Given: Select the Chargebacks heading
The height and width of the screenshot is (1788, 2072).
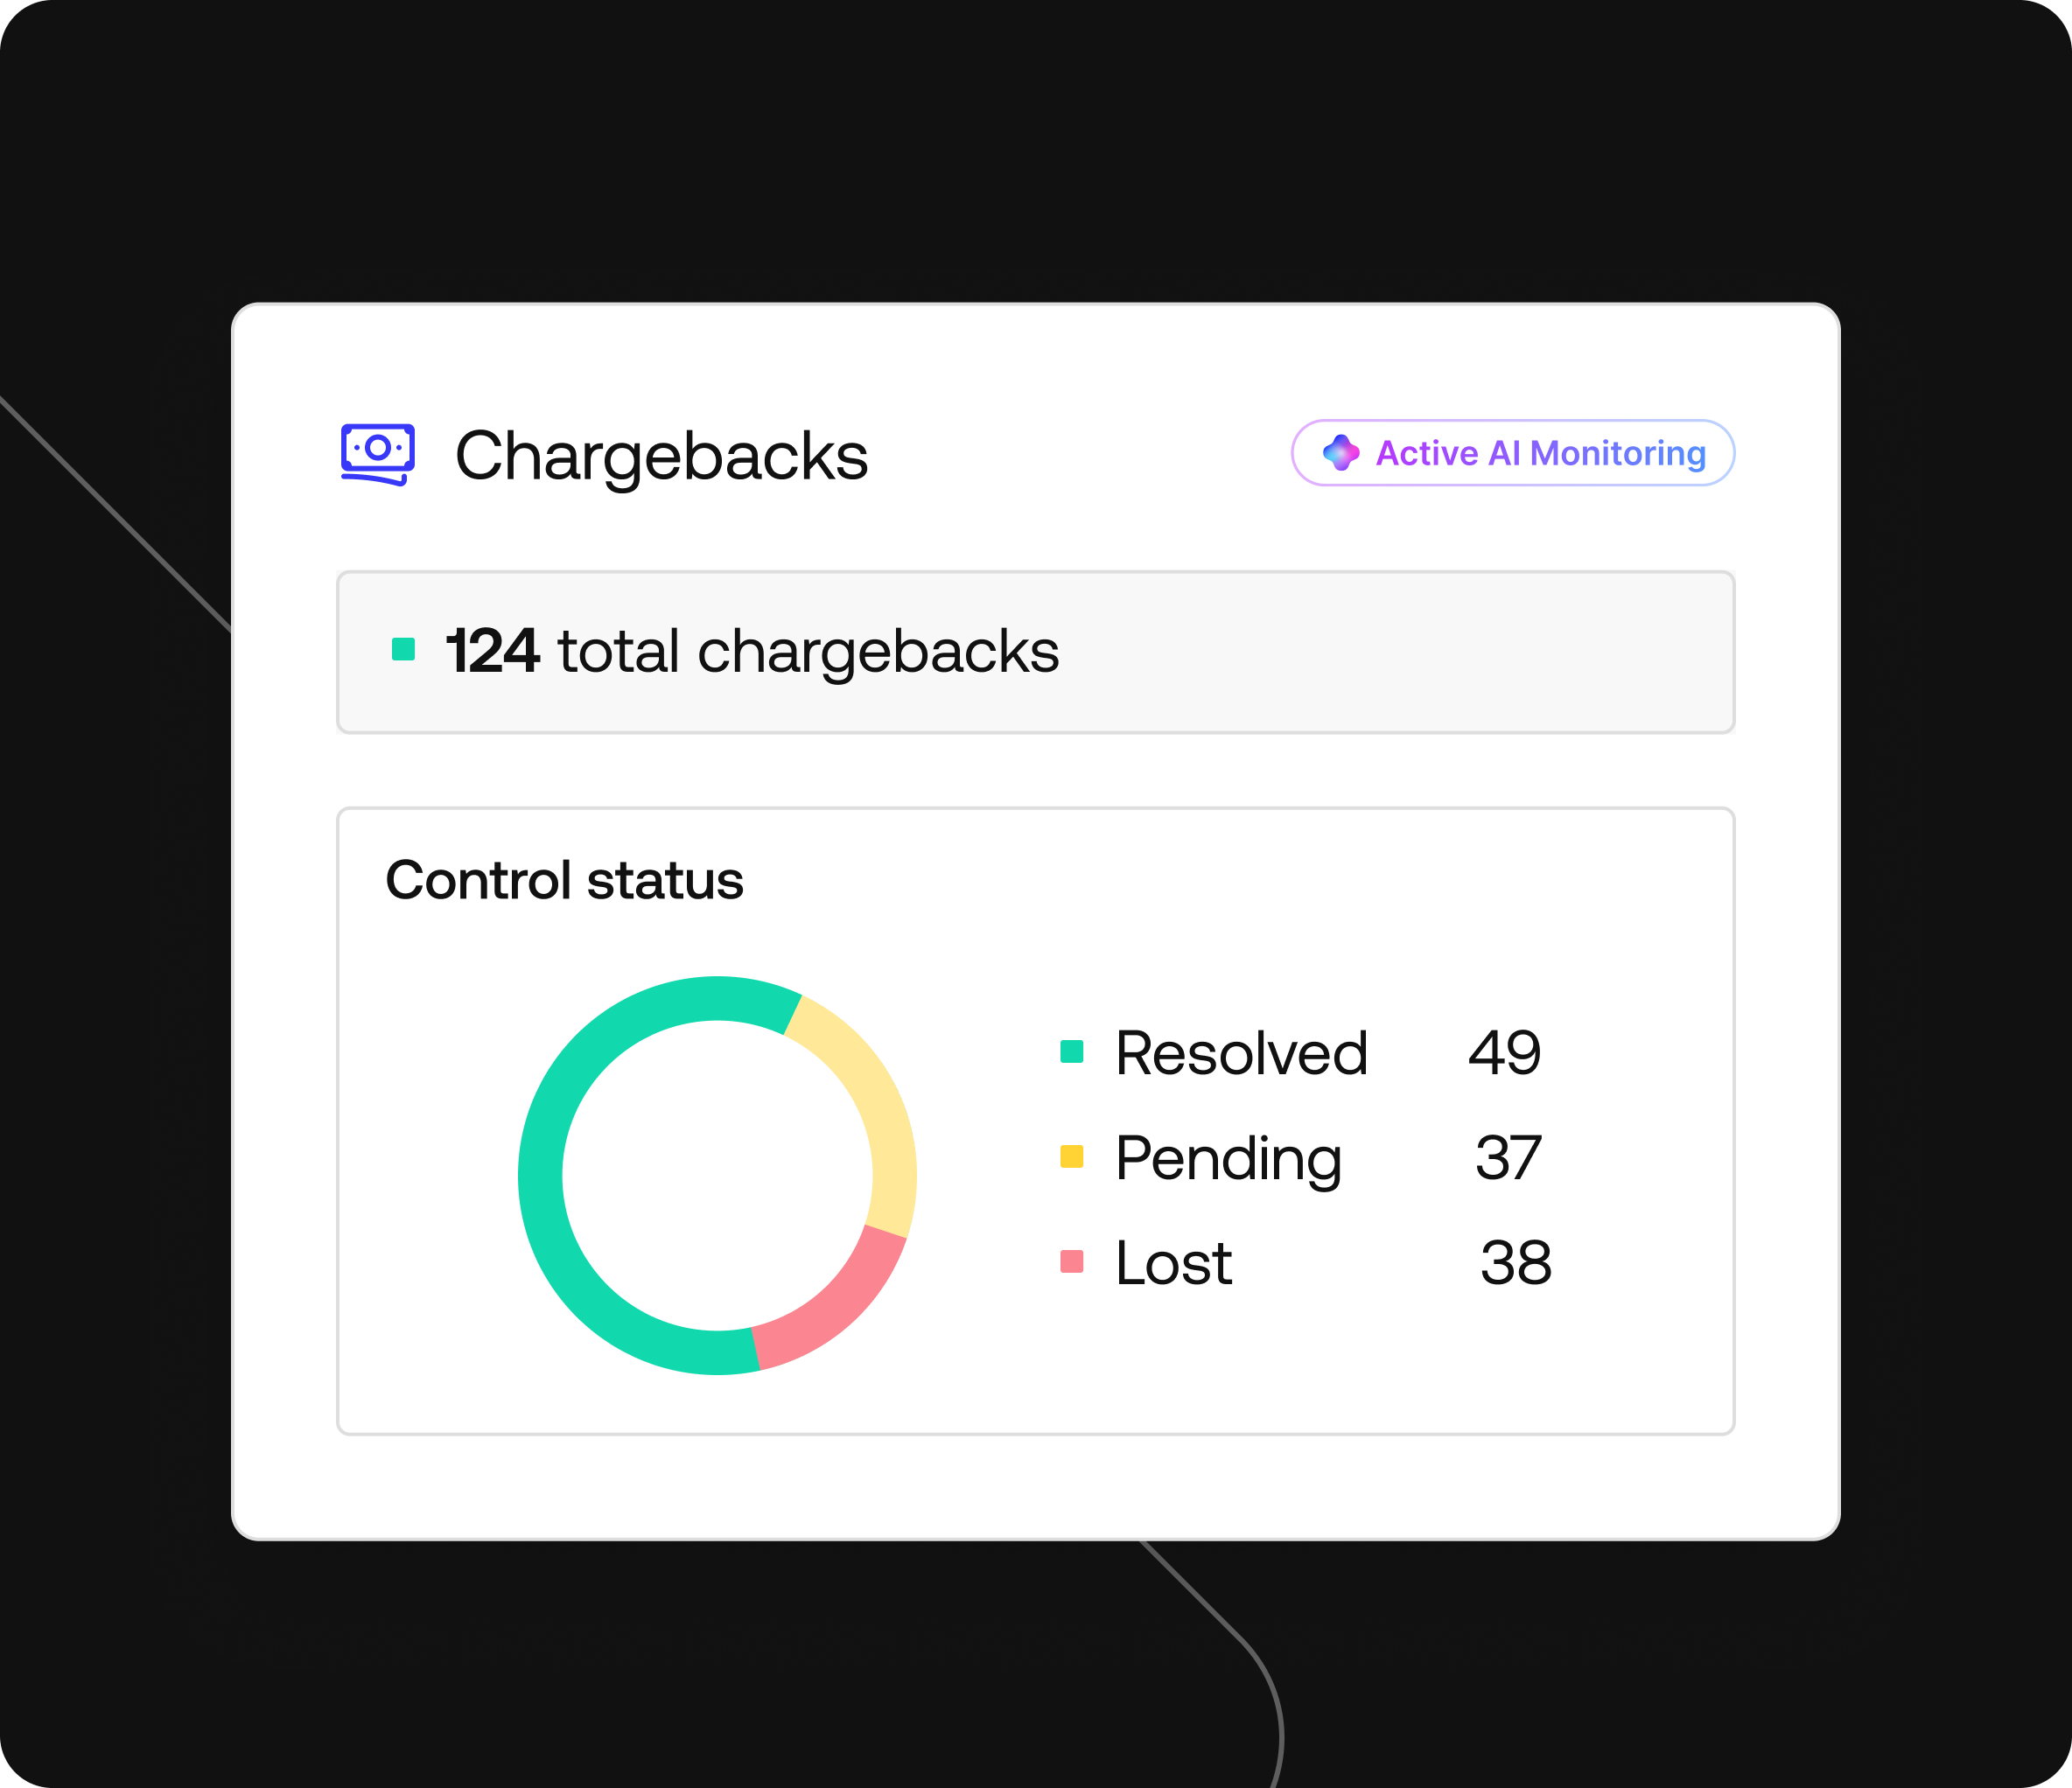Looking at the screenshot, I should (x=661, y=456).
